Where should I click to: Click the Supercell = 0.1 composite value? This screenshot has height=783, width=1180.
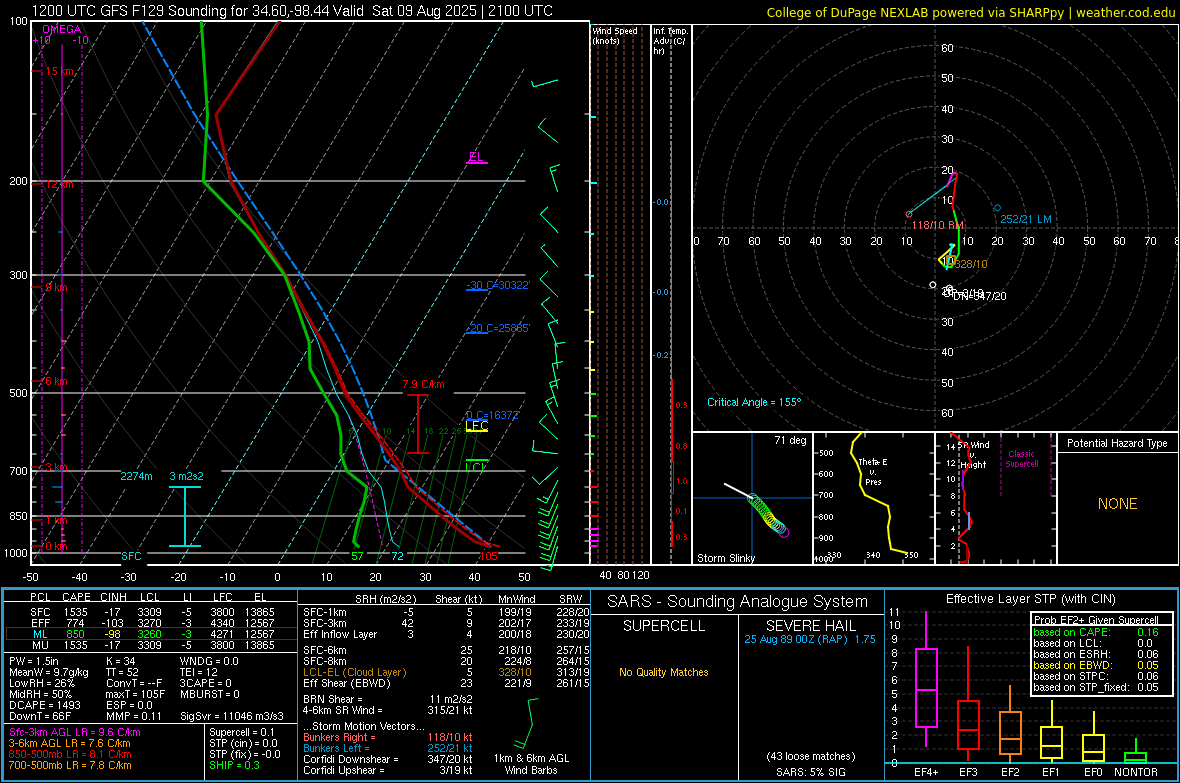pyautogui.click(x=242, y=732)
